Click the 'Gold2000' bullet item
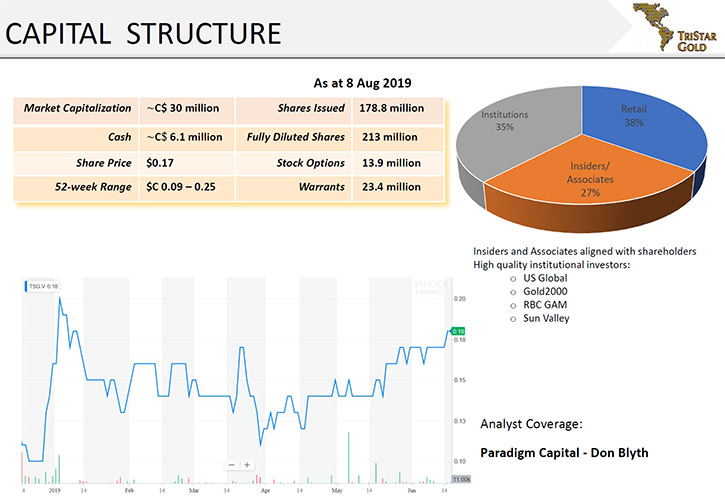 (x=545, y=291)
